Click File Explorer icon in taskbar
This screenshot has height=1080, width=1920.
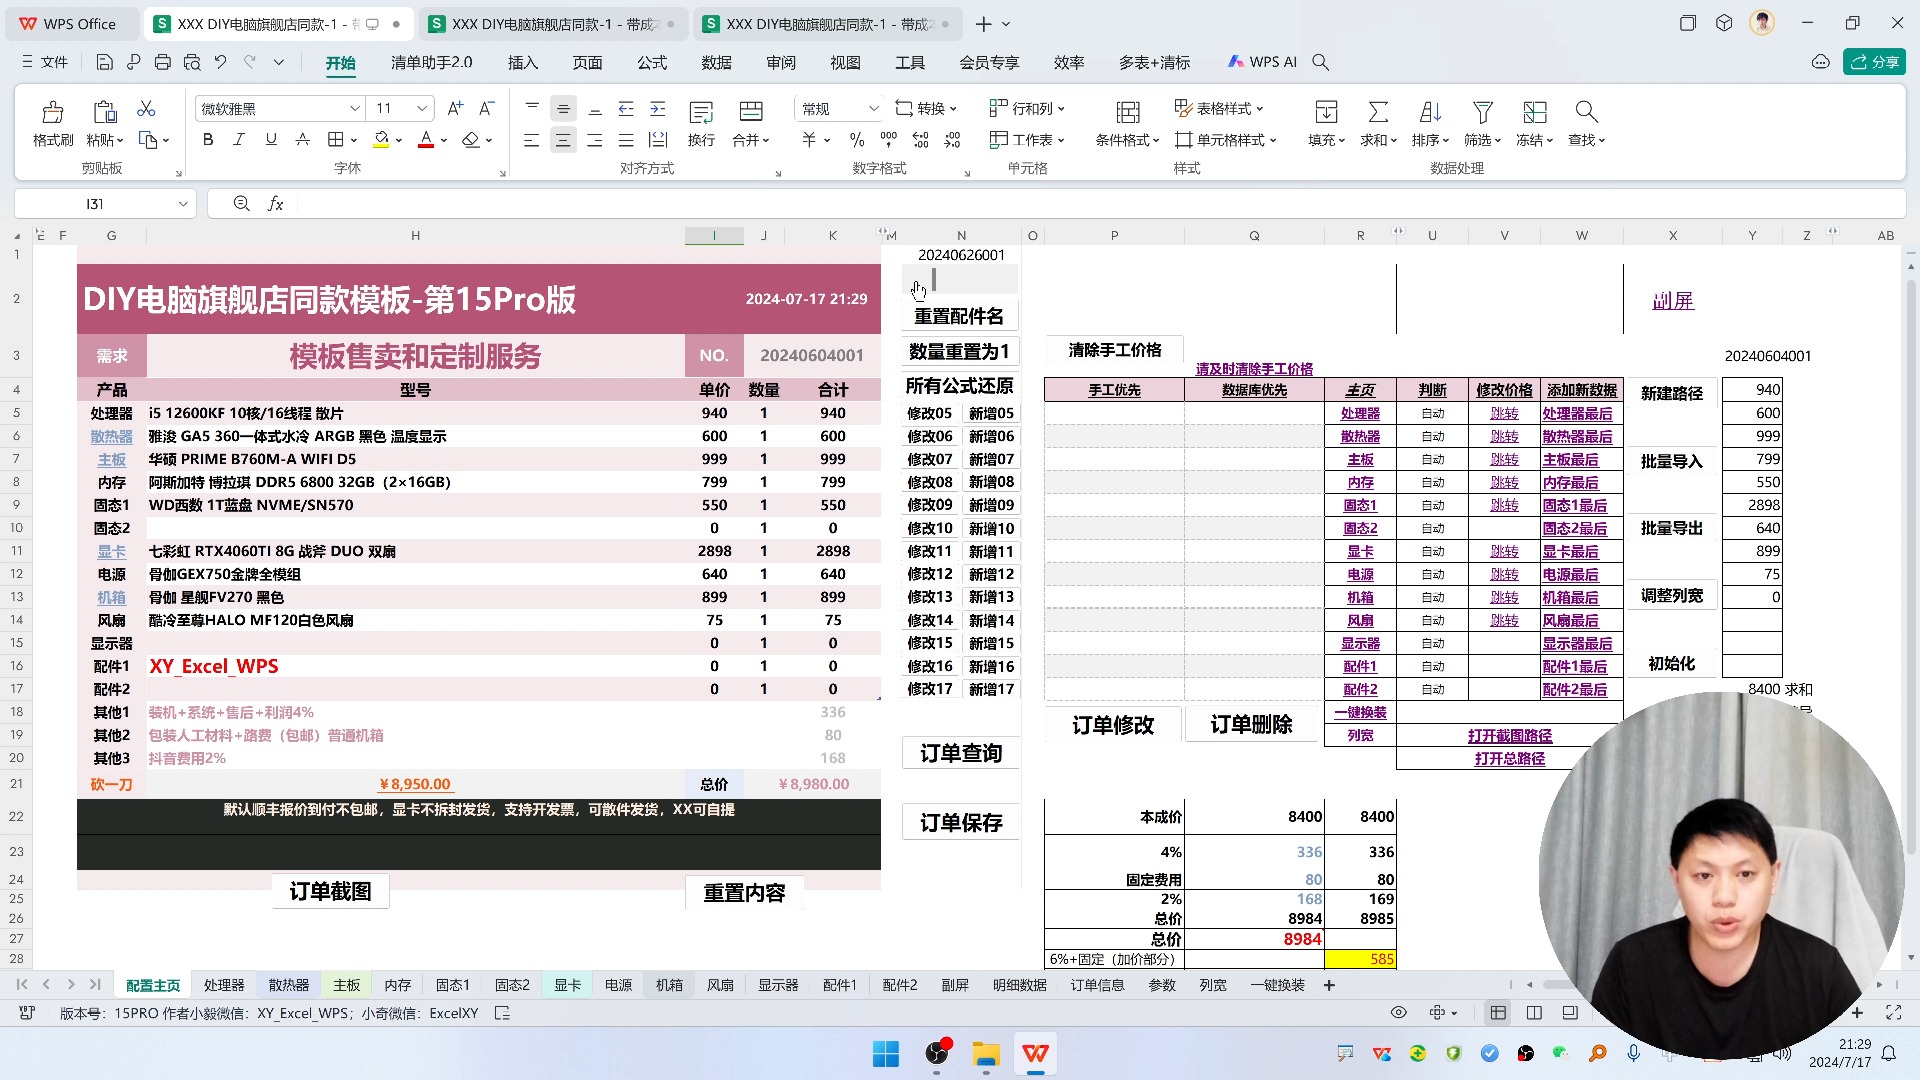[x=986, y=1054]
